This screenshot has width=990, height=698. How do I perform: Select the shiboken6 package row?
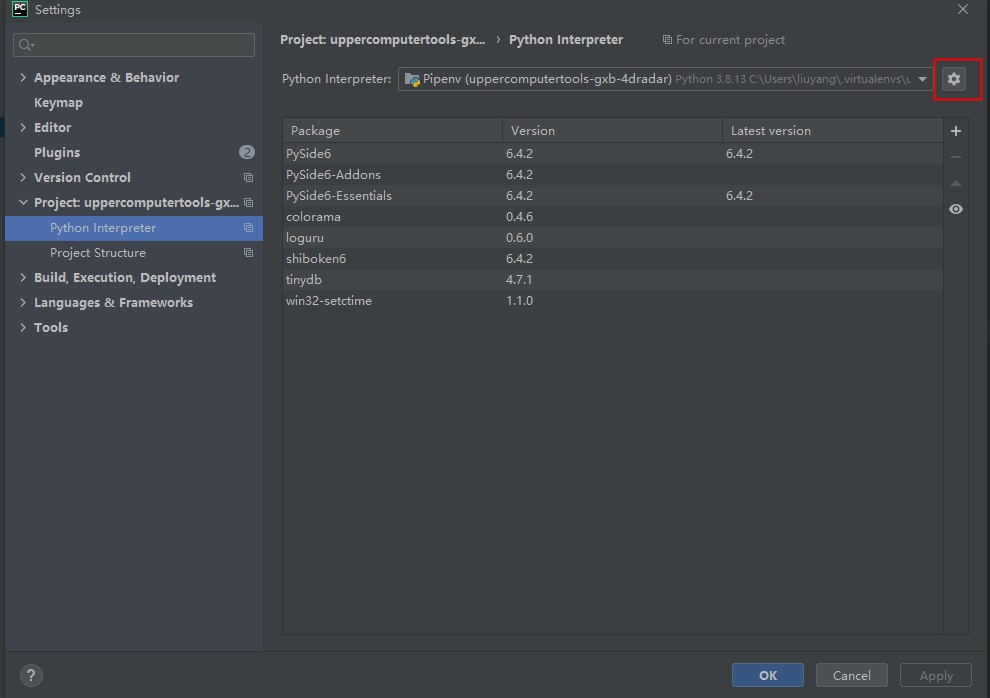pyautogui.click(x=612, y=259)
